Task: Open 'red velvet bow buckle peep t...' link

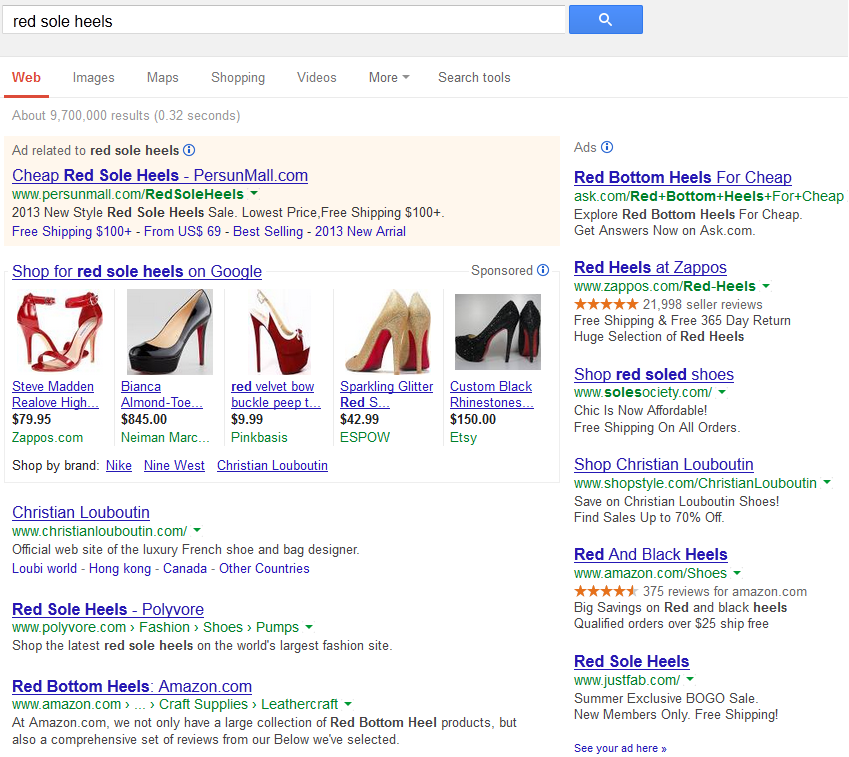Action: click(276, 394)
